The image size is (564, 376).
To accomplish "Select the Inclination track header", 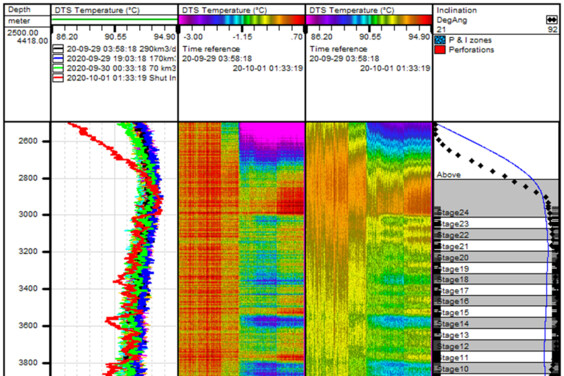I will 457,10.
